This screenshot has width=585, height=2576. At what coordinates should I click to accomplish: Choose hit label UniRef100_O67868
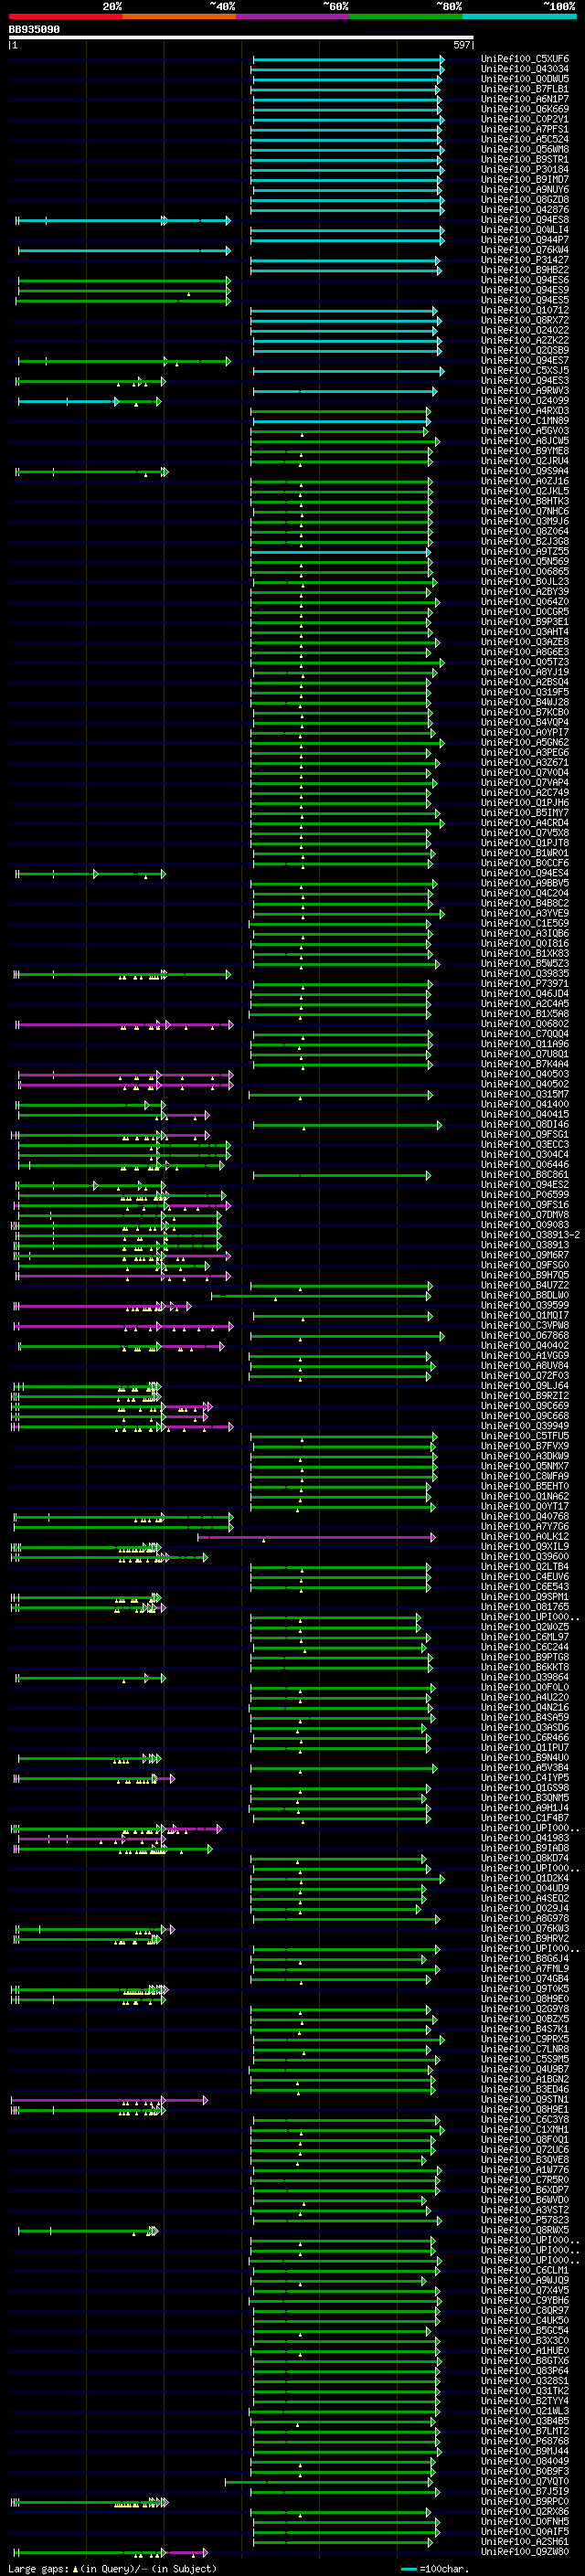pos(525,1335)
